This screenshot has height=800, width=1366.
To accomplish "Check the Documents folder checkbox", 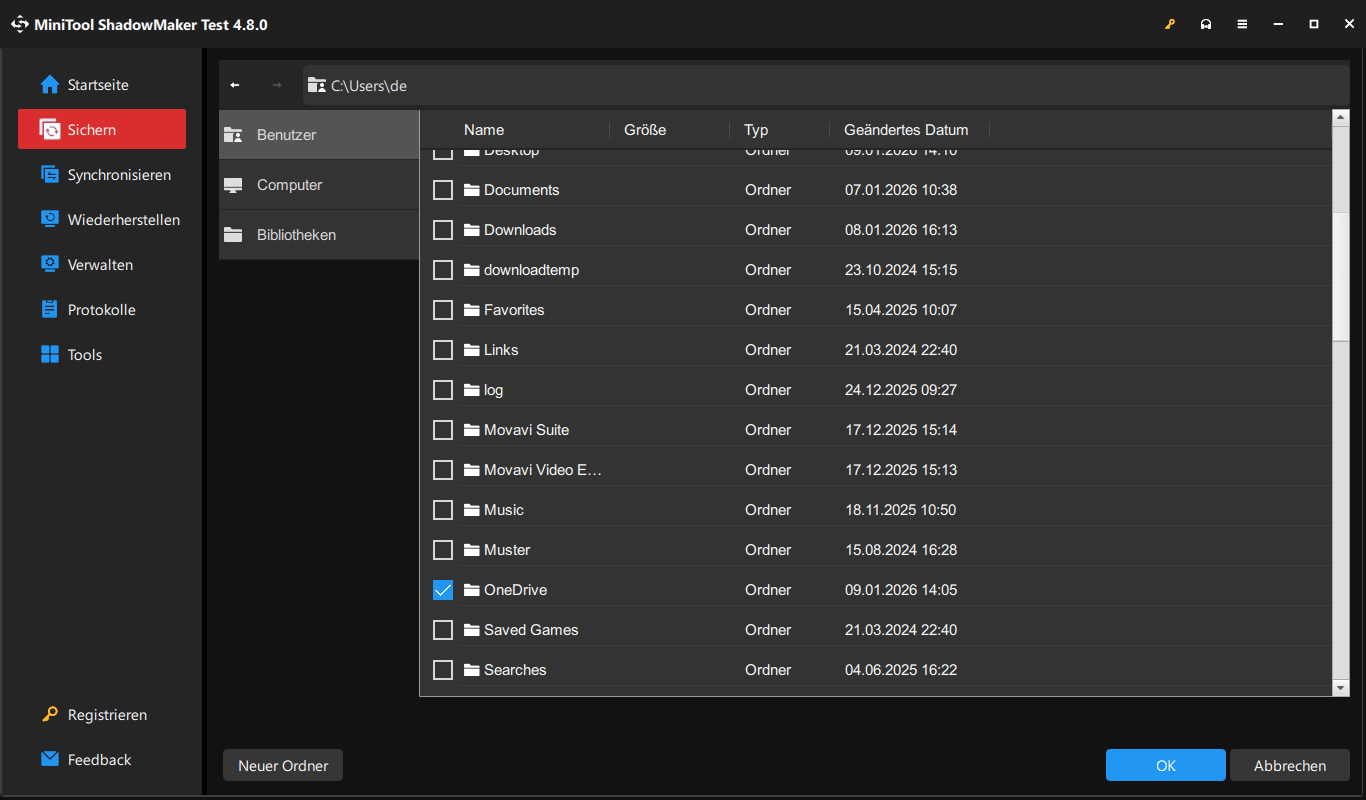I will point(443,189).
